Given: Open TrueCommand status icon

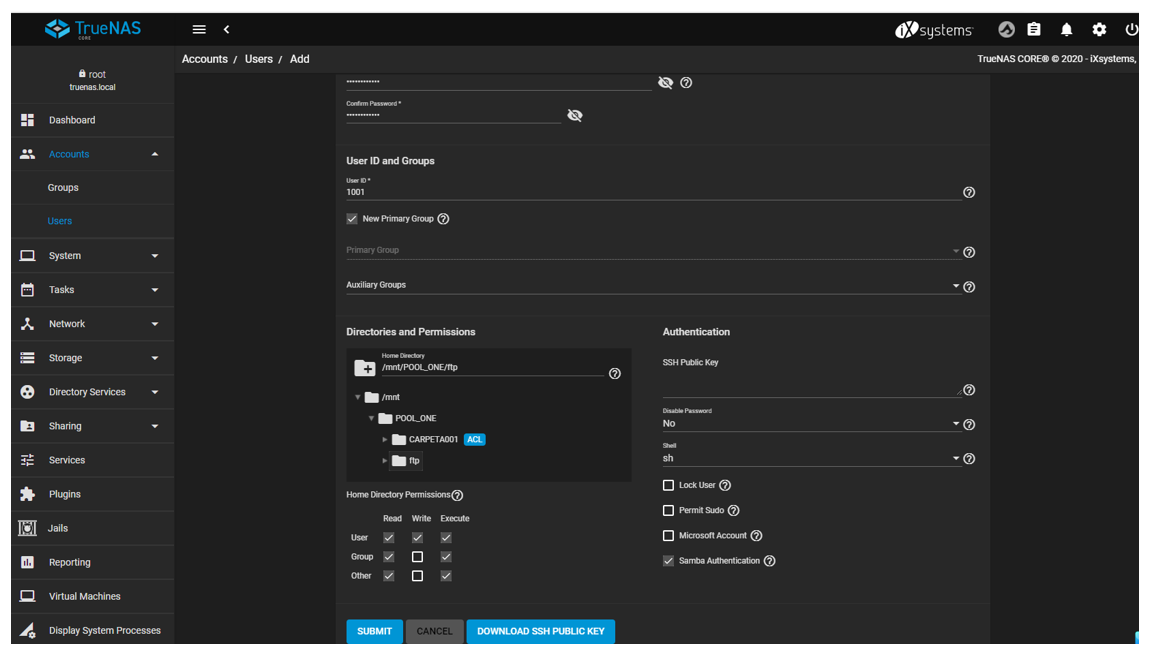Looking at the screenshot, I should pyautogui.click(x=1006, y=29).
